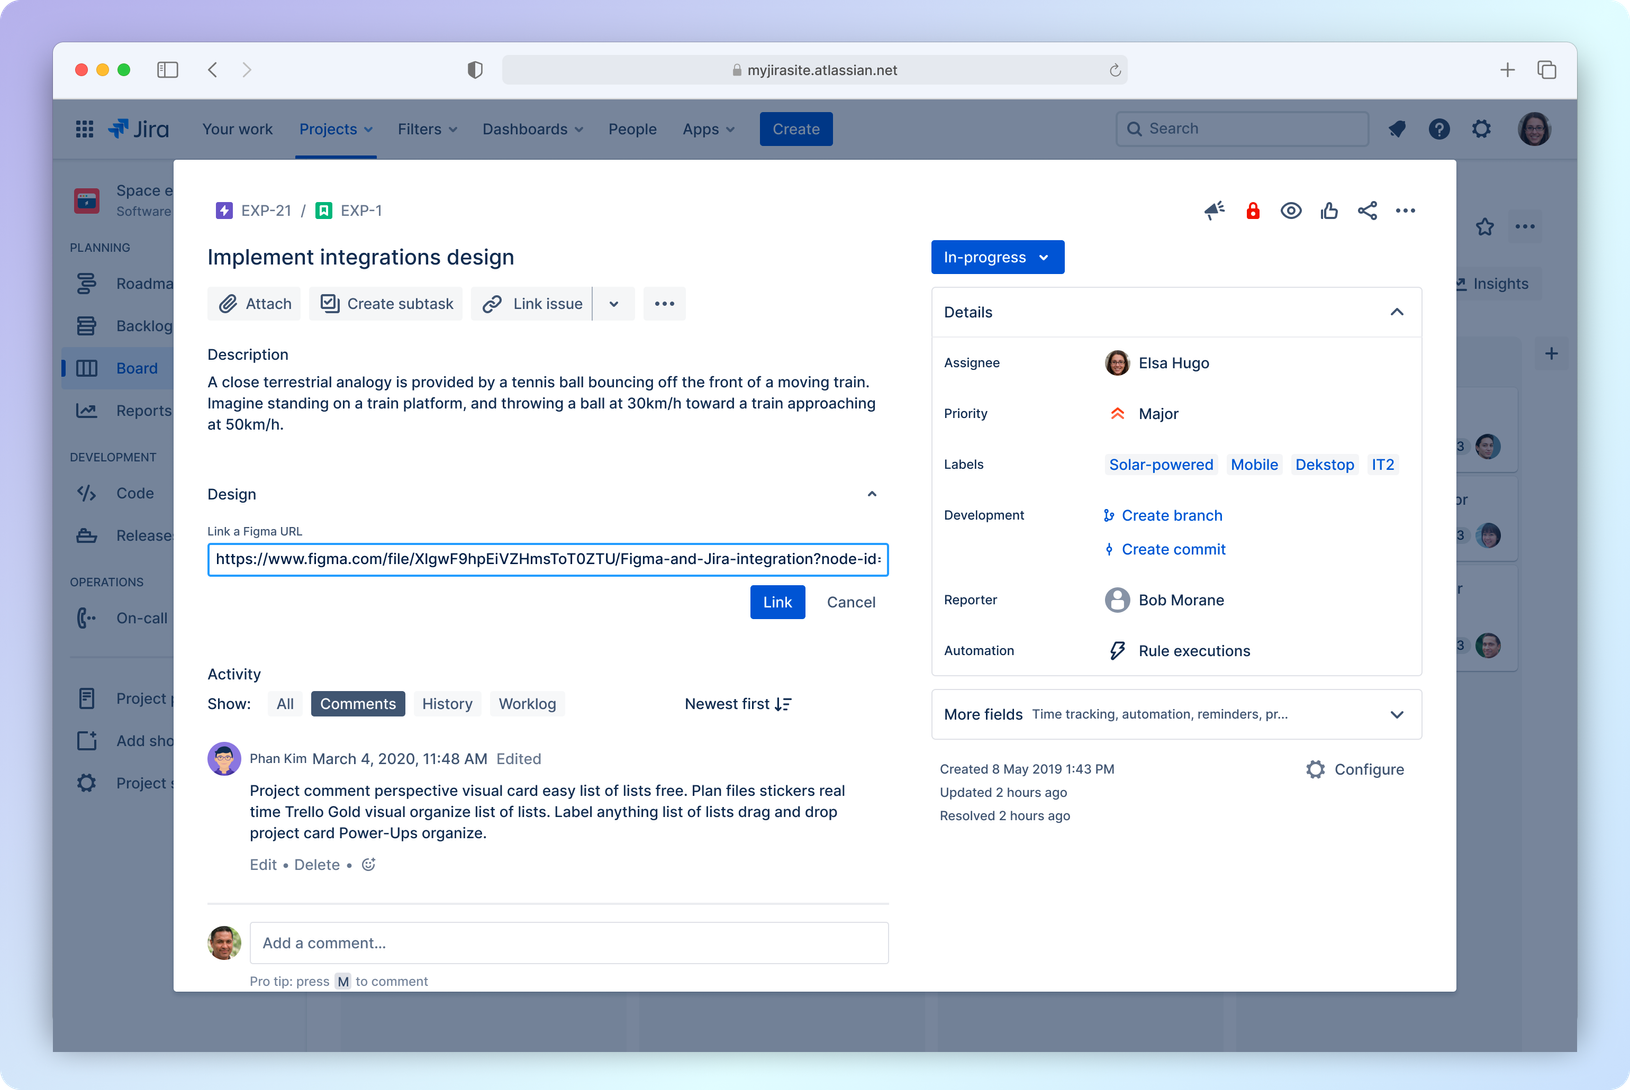Screen dimensions: 1630x1090
Task: Click the thumbs up vote icon
Action: pos(1329,211)
